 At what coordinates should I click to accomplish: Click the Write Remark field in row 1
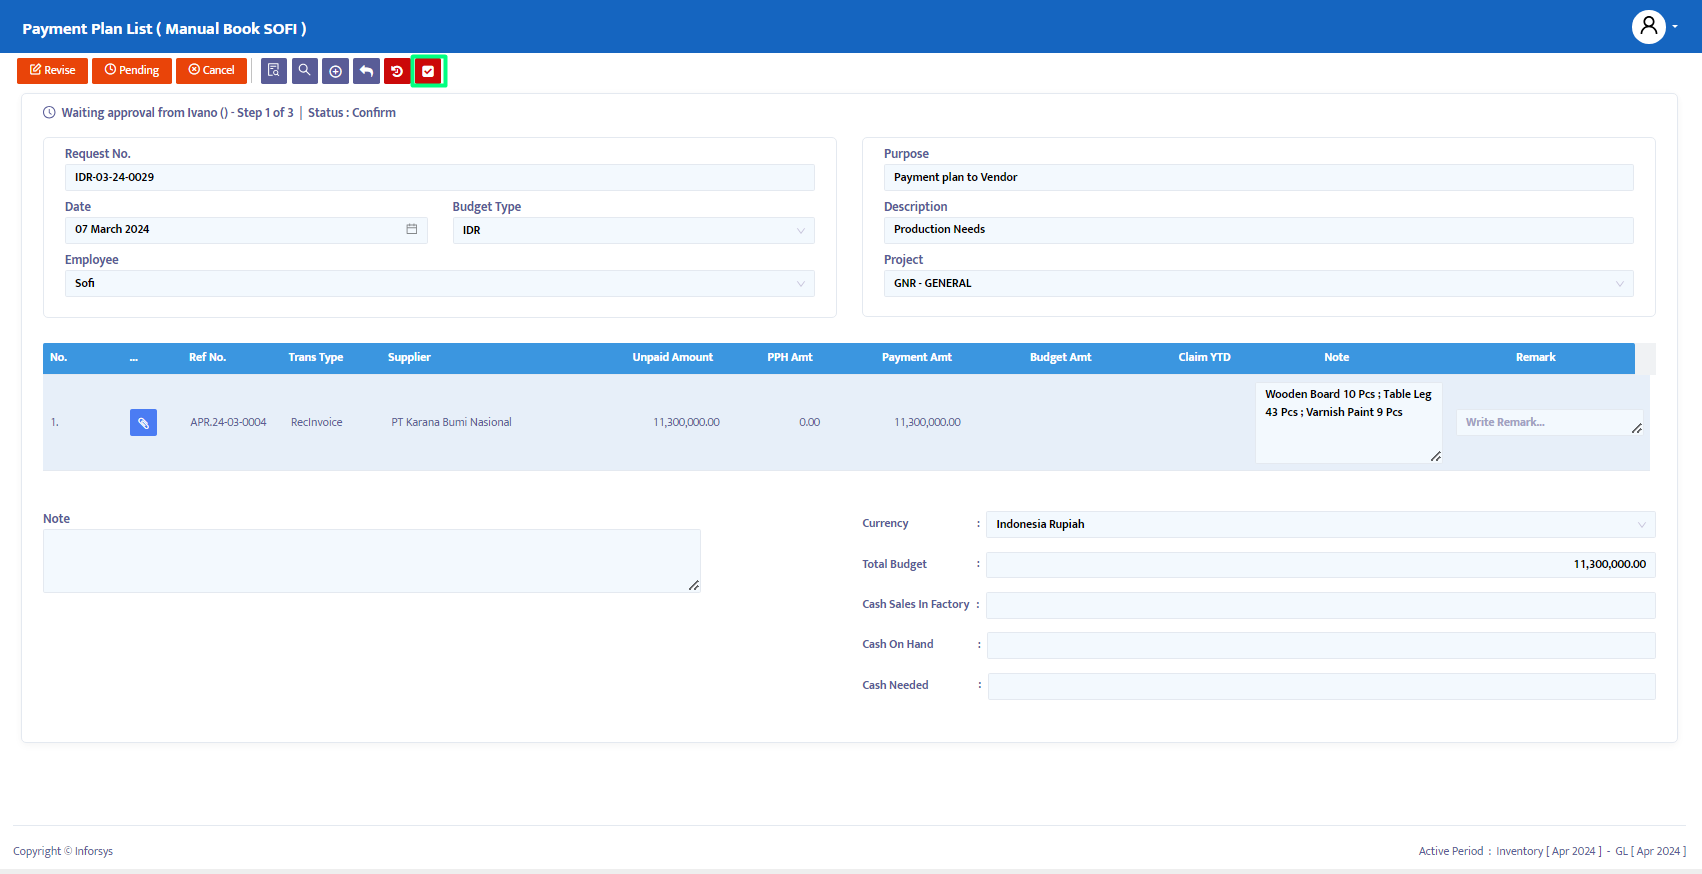[1549, 422]
